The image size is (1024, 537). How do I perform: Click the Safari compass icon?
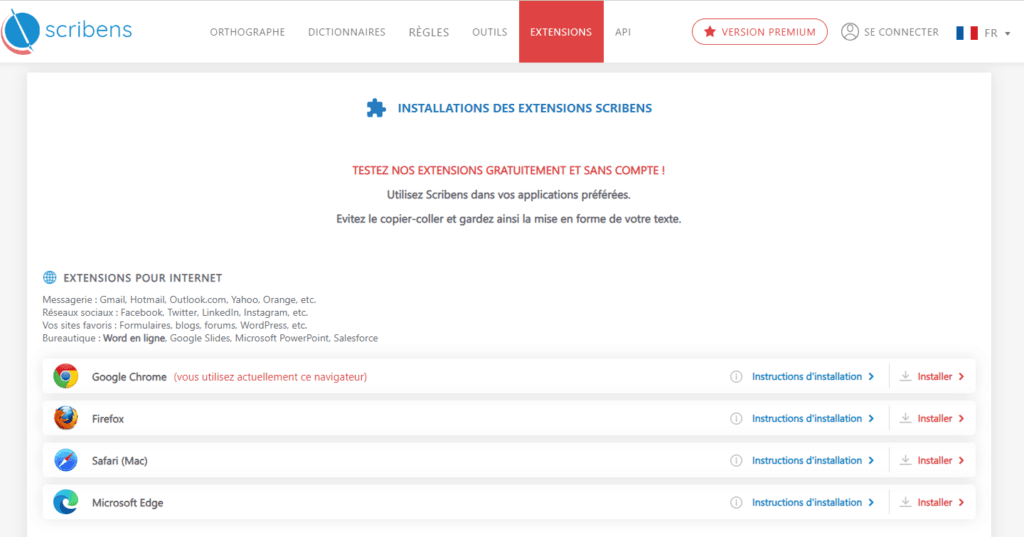[66, 461]
